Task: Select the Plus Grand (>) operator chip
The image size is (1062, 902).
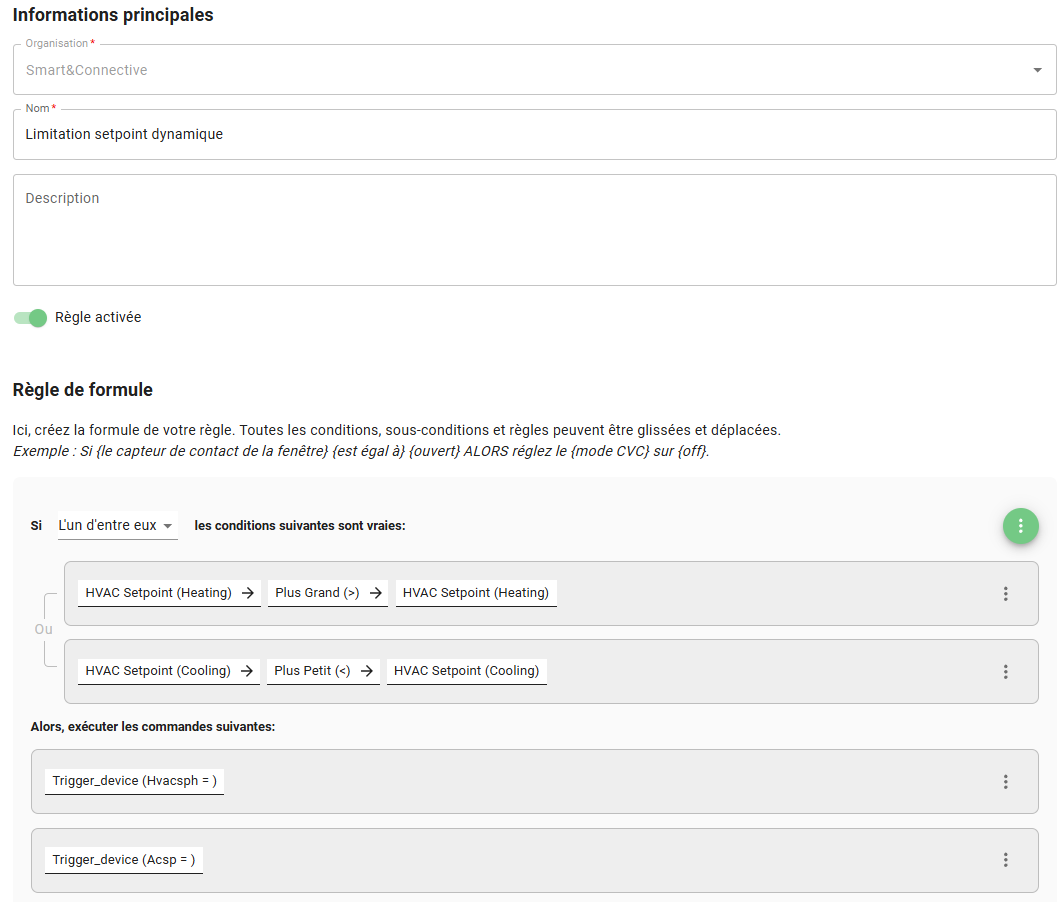Action: (317, 593)
